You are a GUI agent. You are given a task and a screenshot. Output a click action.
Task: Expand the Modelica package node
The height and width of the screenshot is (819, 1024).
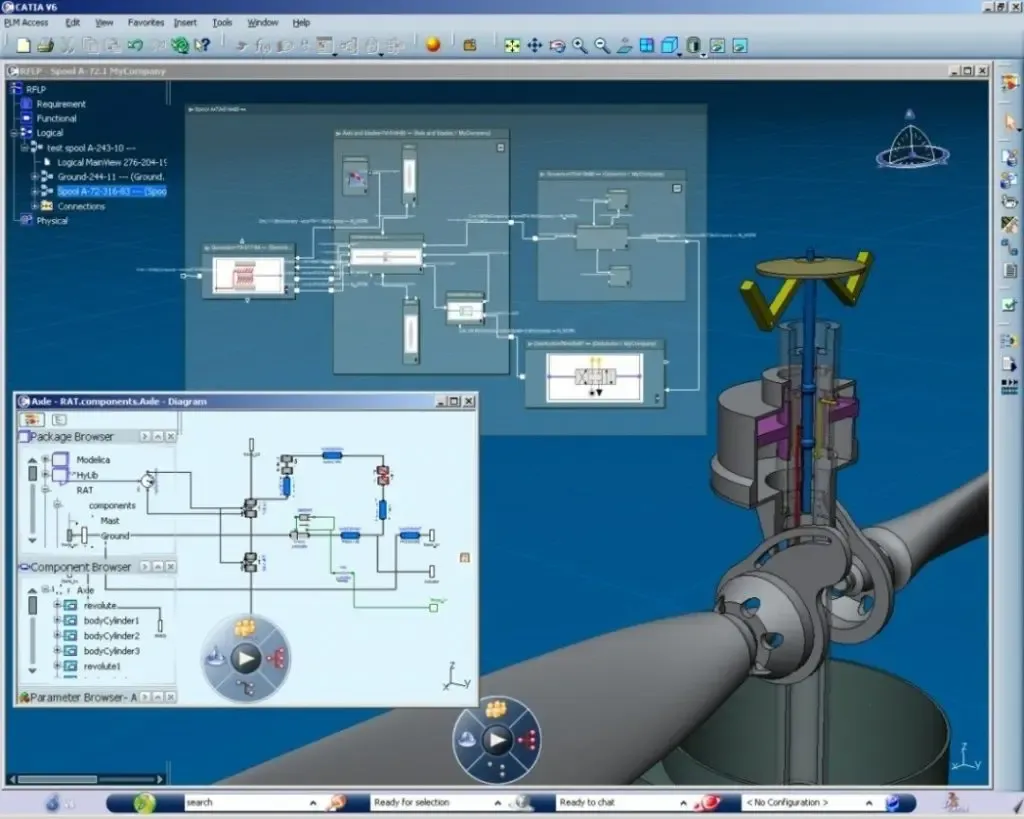click(x=45, y=460)
